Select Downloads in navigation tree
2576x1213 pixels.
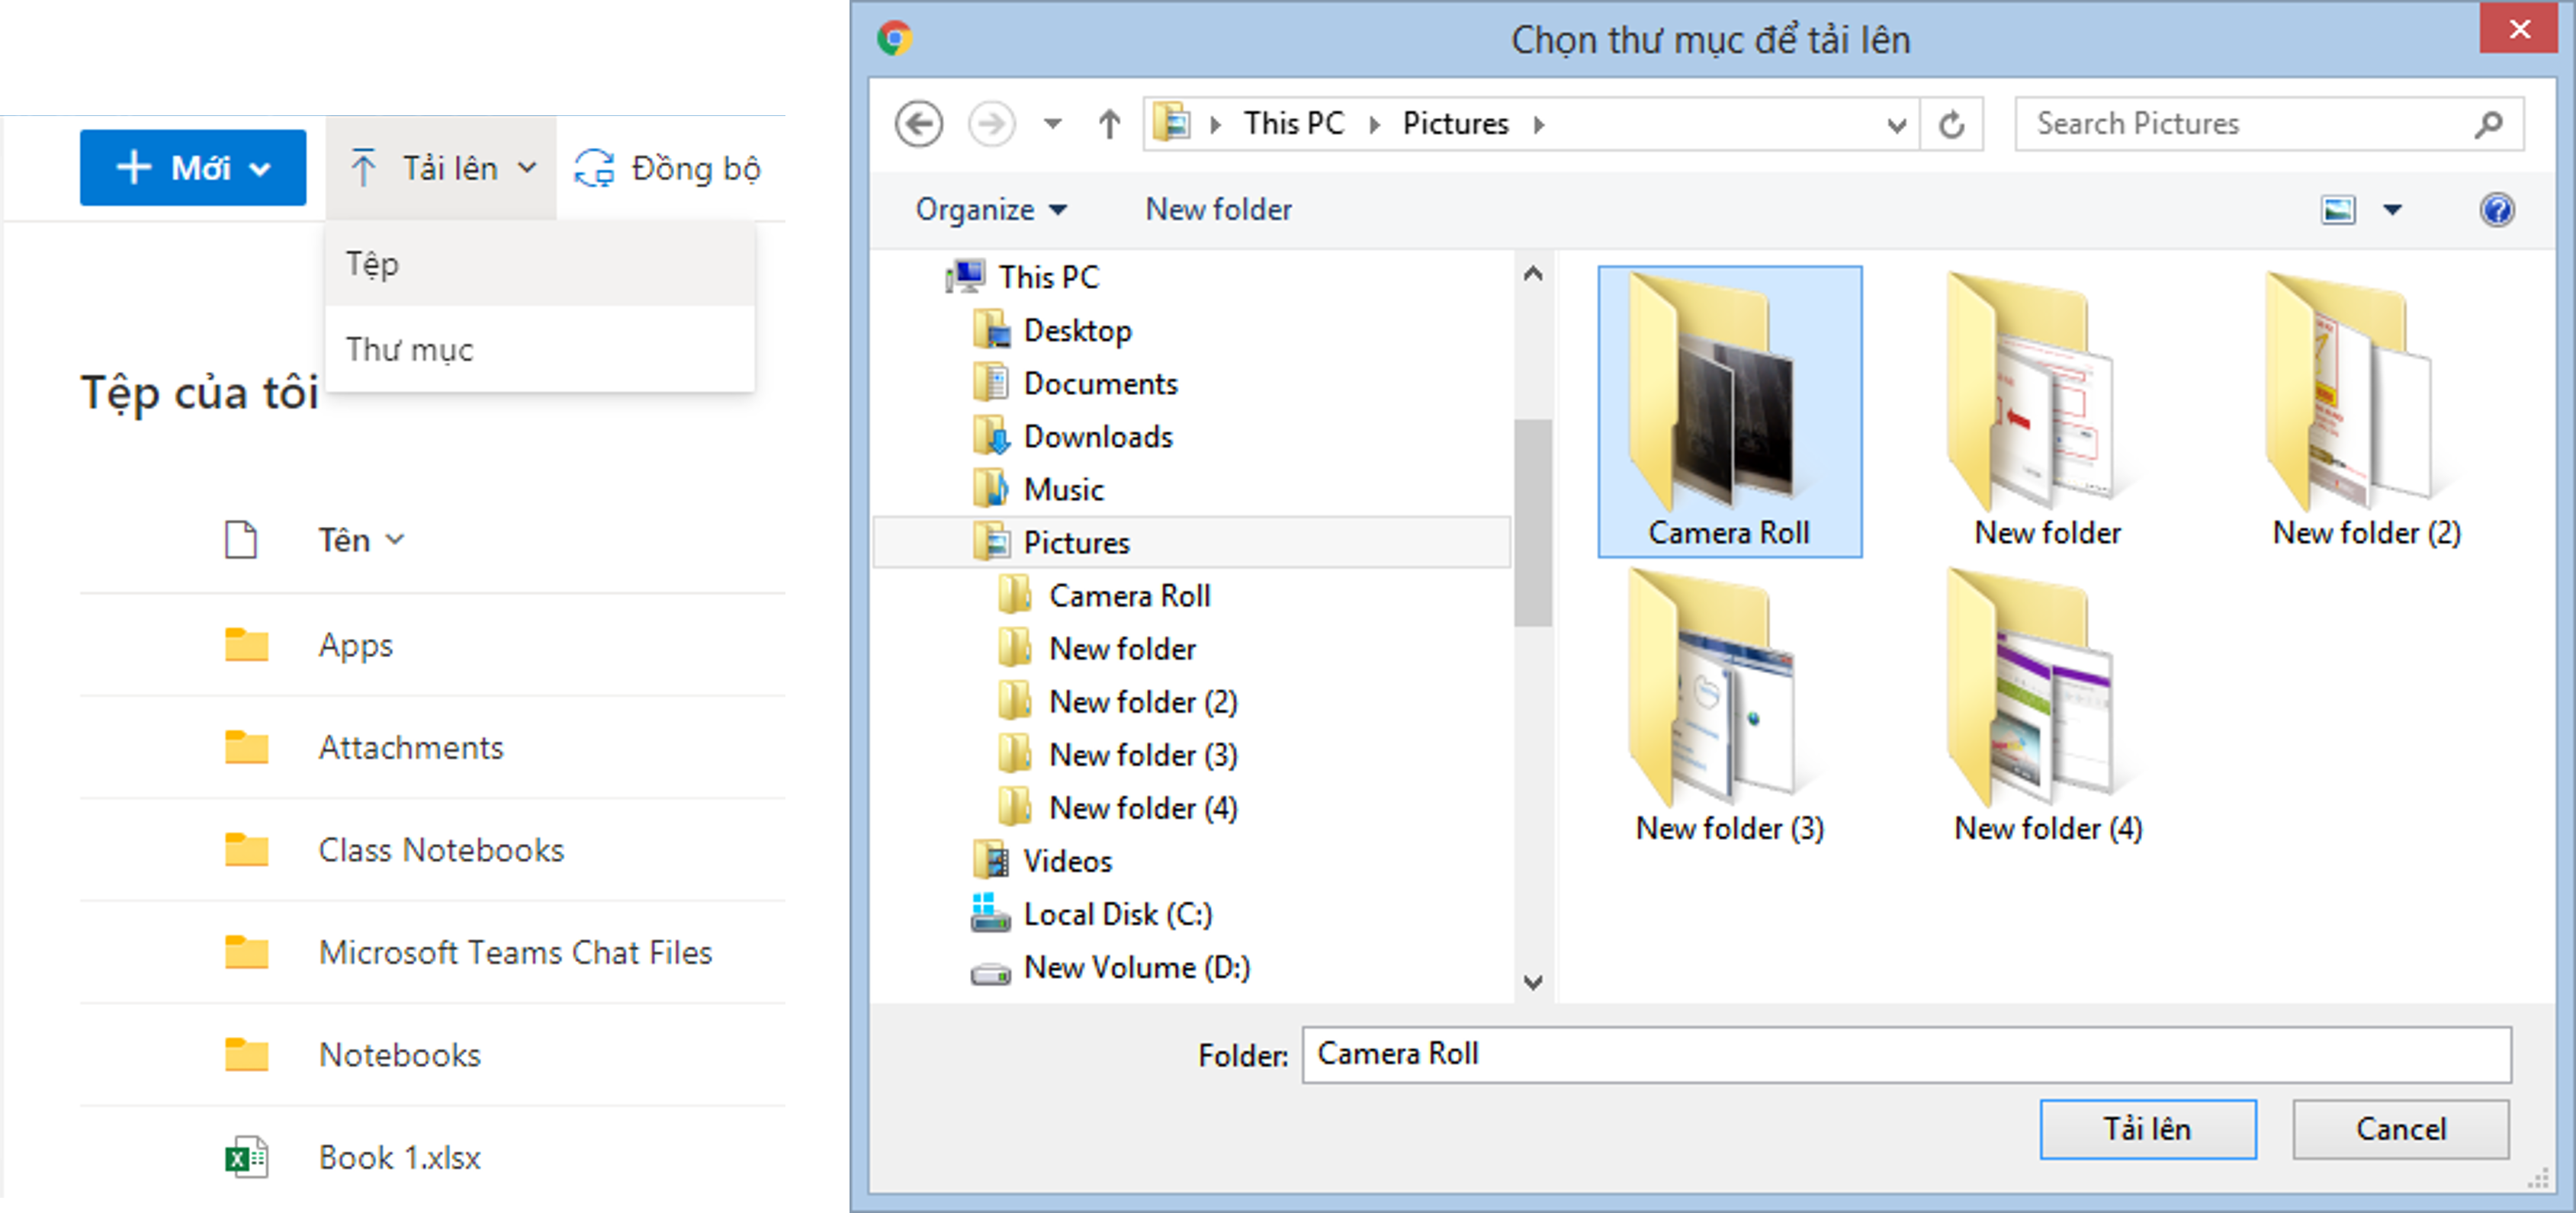pos(1097,437)
